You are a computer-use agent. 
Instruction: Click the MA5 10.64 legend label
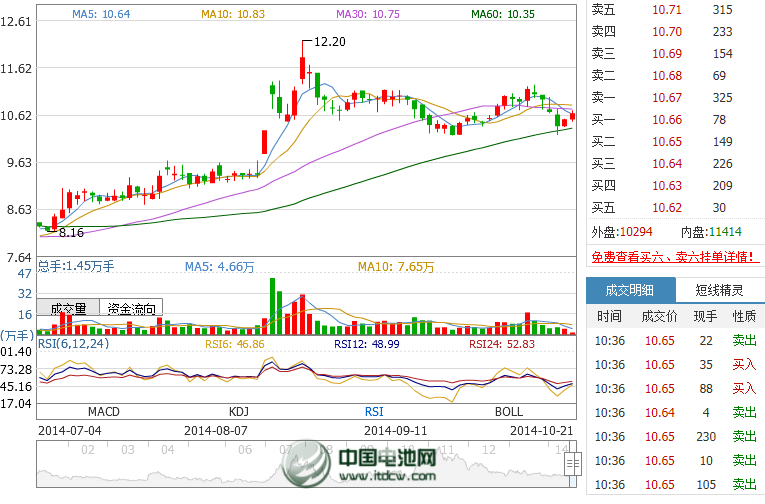point(101,14)
